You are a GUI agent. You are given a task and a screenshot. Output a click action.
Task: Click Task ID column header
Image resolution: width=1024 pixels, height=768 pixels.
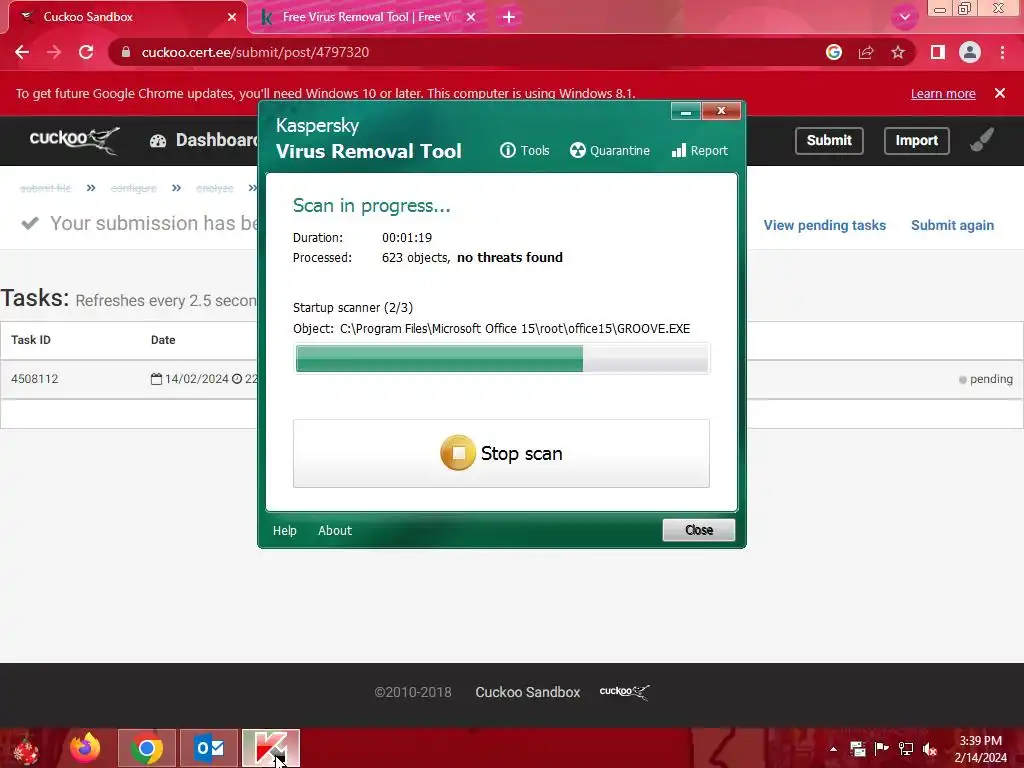point(31,340)
